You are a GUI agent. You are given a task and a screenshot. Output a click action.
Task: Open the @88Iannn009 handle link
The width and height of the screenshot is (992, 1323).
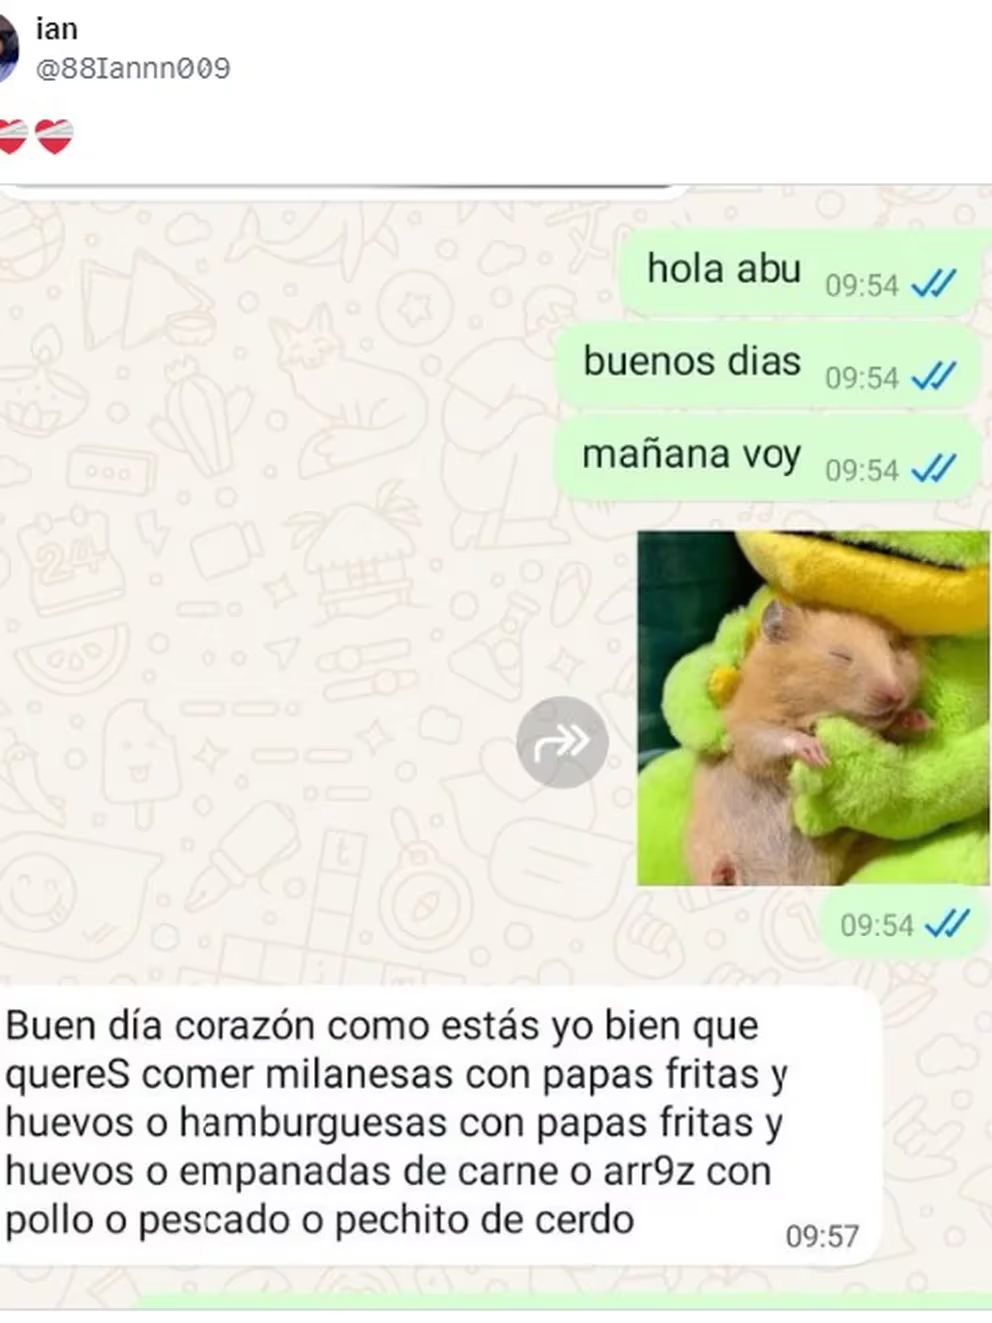click(x=133, y=68)
